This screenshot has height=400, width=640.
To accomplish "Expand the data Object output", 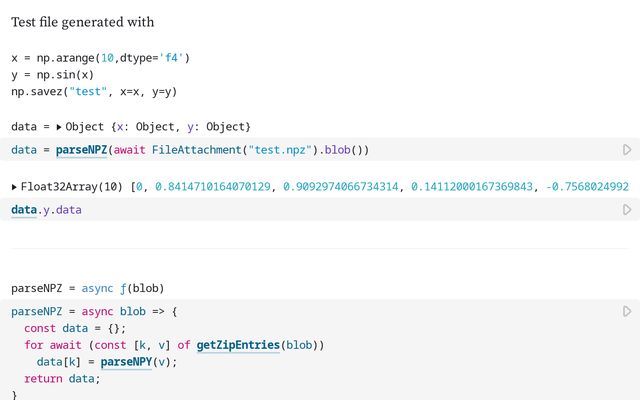I will click(x=59, y=127).
